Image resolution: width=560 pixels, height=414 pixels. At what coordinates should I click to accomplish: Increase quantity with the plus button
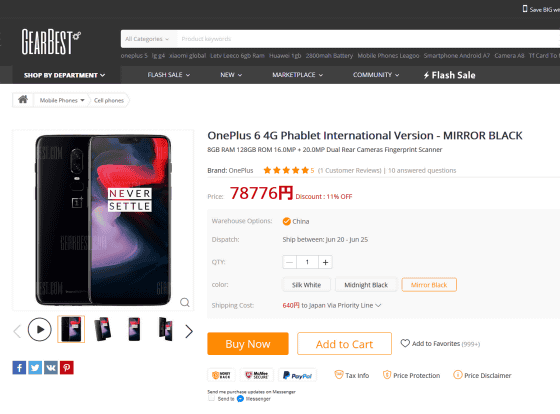tap(325, 262)
